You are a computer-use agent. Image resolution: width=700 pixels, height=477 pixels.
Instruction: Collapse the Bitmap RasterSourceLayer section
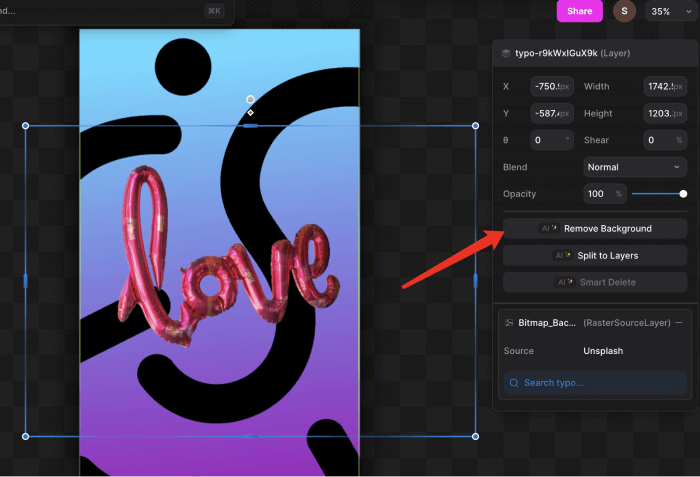tap(679, 323)
